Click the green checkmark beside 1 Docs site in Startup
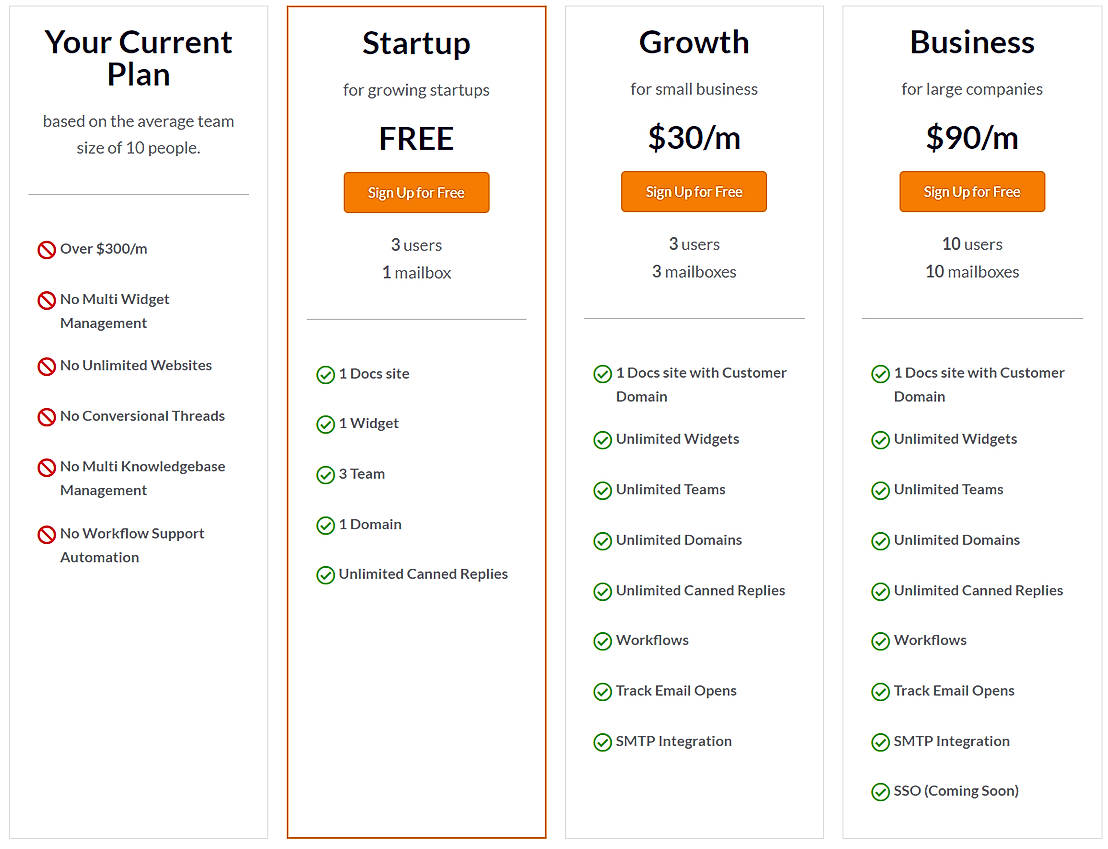Viewport: 1108px width, 849px height. (x=325, y=375)
